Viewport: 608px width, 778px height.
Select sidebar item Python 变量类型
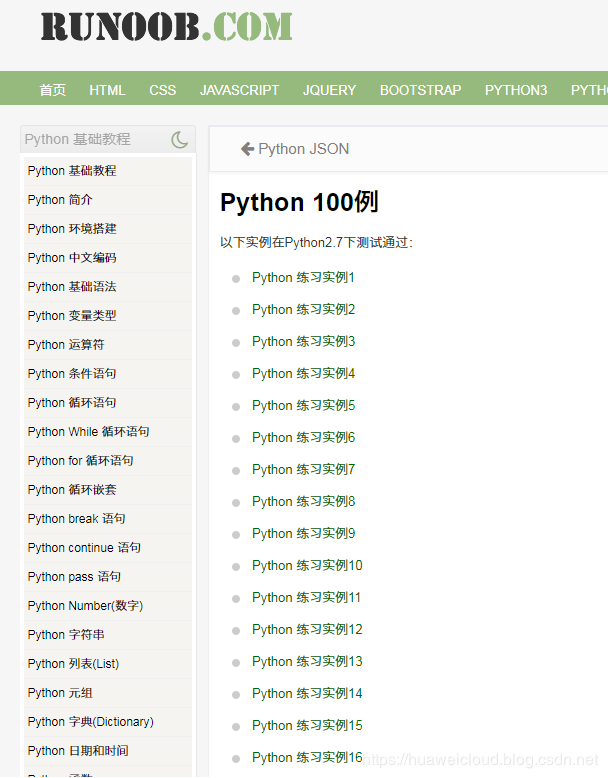coord(108,316)
